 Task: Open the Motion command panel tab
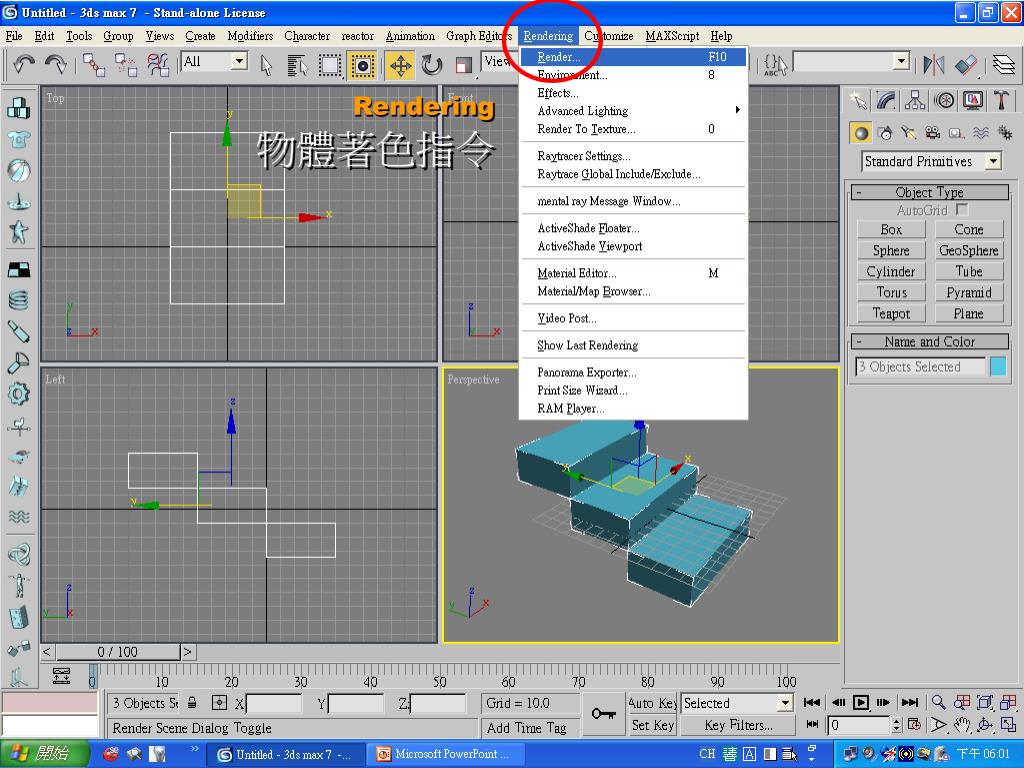(x=944, y=100)
